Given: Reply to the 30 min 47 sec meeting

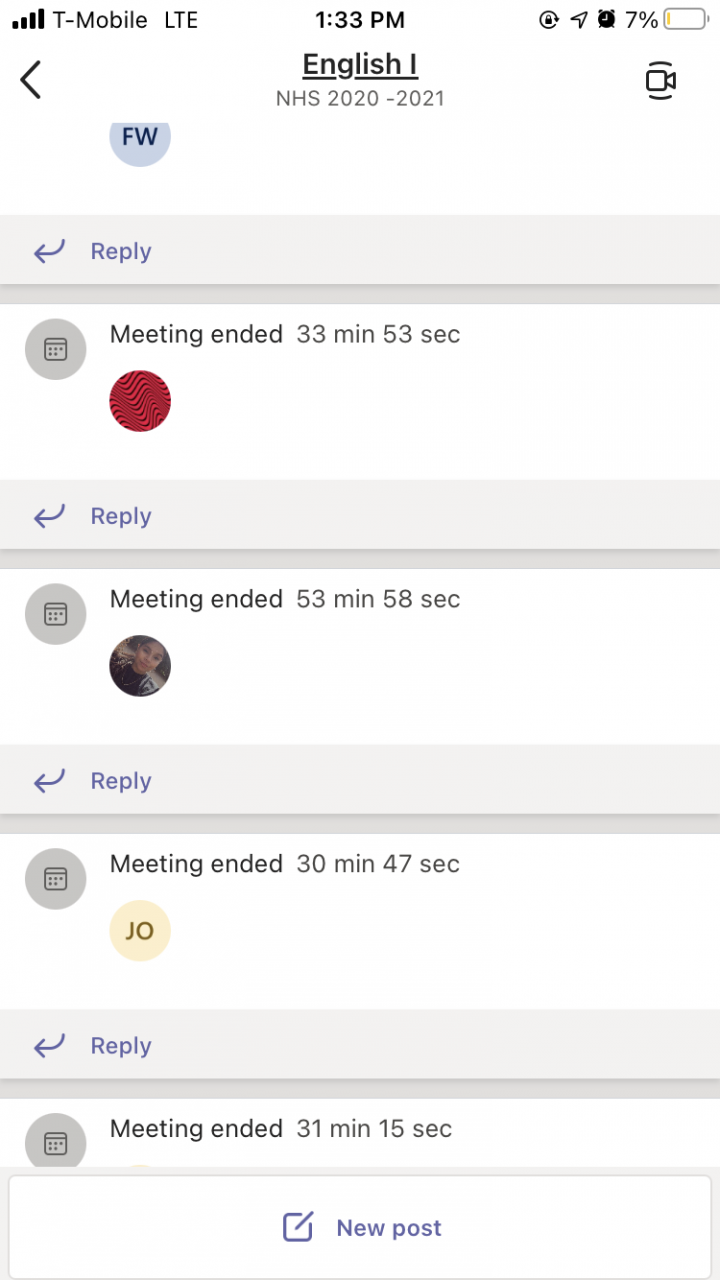Looking at the screenshot, I should 120,1046.
